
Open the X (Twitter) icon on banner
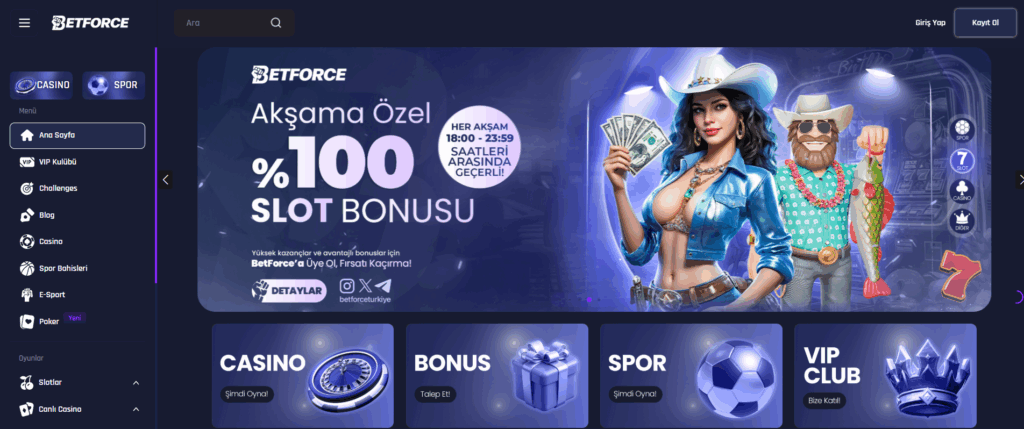[365, 285]
